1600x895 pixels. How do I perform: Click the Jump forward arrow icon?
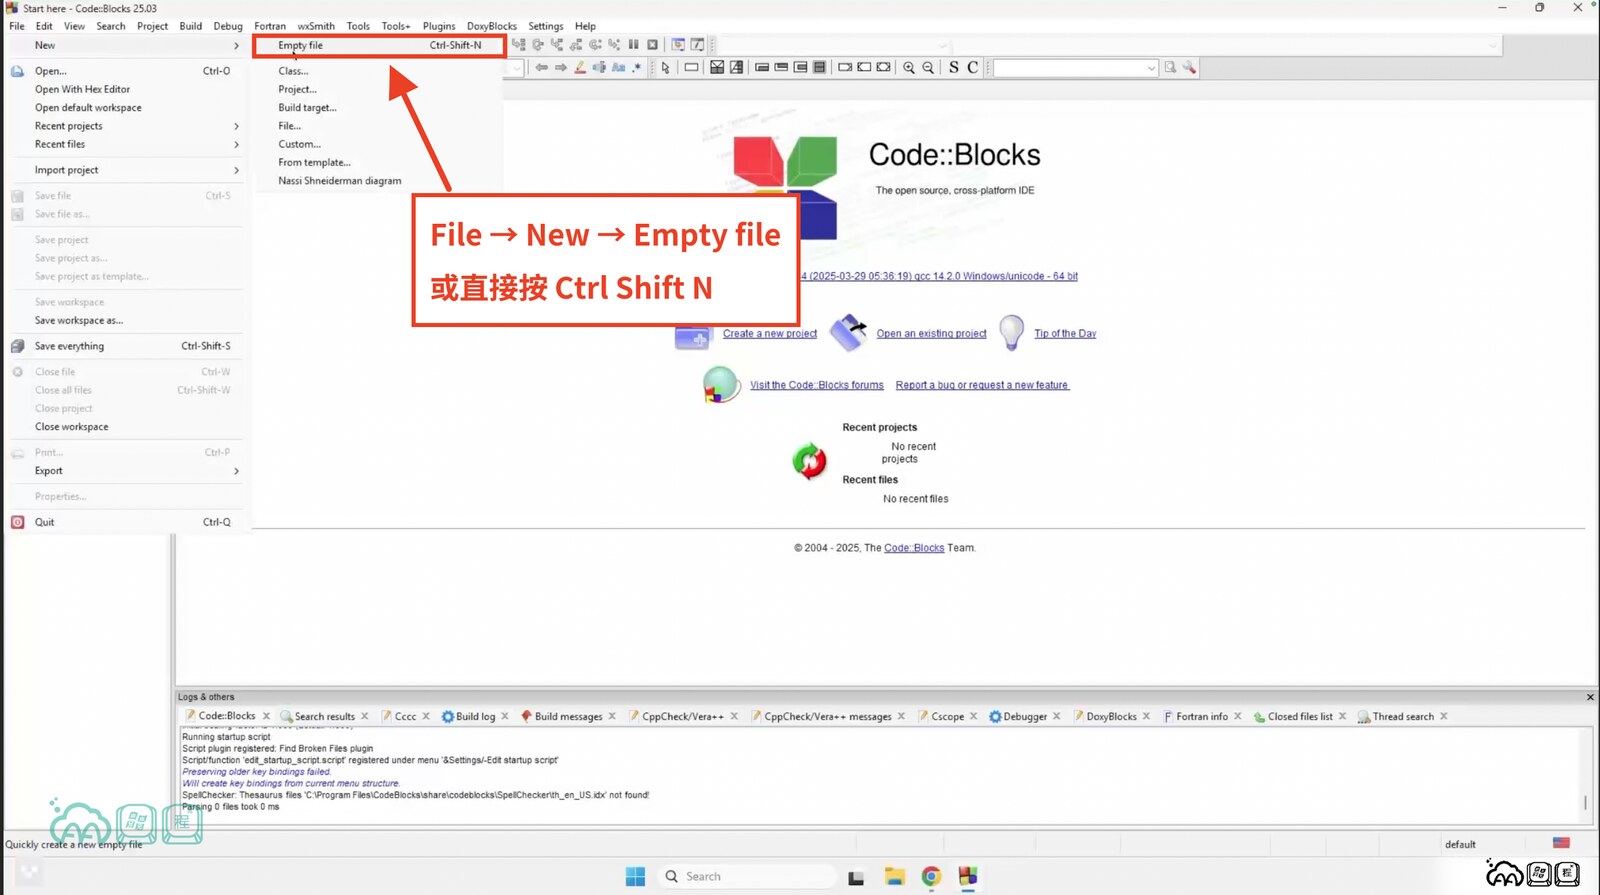click(x=561, y=68)
